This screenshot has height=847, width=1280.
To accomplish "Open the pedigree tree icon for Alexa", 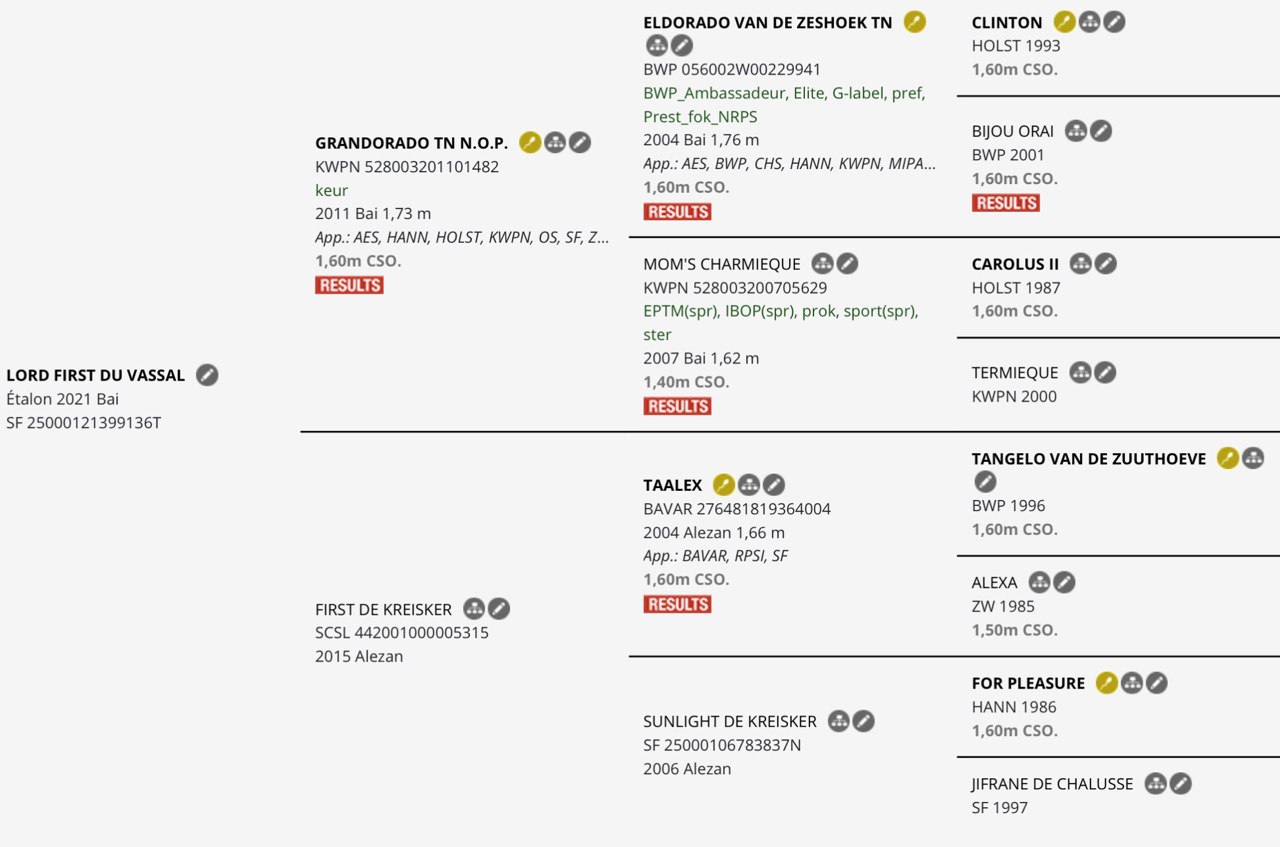I will tap(1040, 582).
